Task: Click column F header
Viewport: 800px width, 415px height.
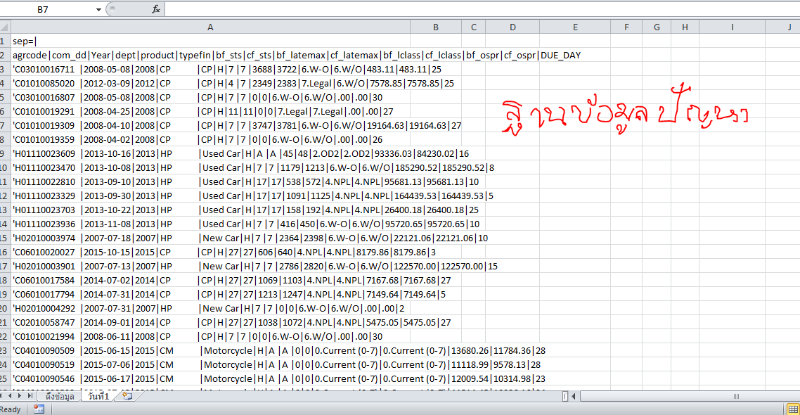Action: (x=625, y=25)
